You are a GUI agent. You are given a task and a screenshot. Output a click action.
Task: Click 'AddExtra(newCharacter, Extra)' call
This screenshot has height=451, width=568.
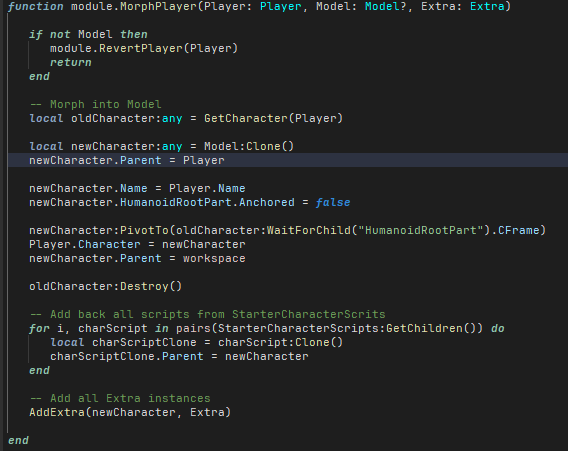pyautogui.click(x=130, y=413)
